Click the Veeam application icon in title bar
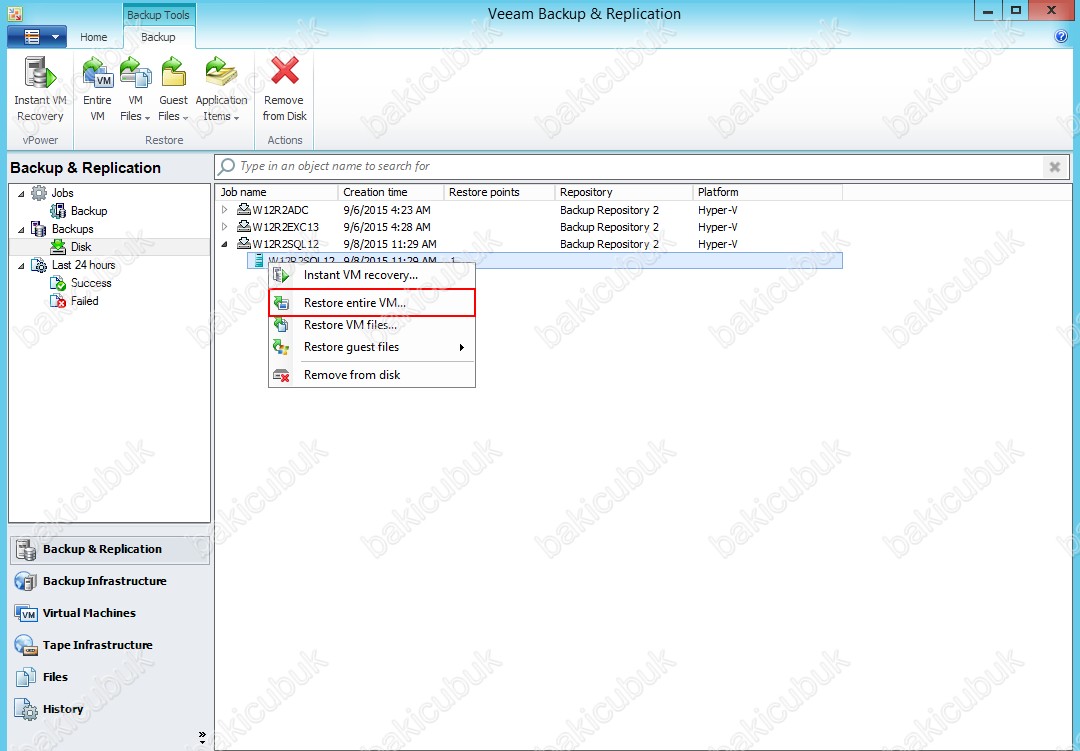This screenshot has height=751, width=1080. tap(14, 13)
